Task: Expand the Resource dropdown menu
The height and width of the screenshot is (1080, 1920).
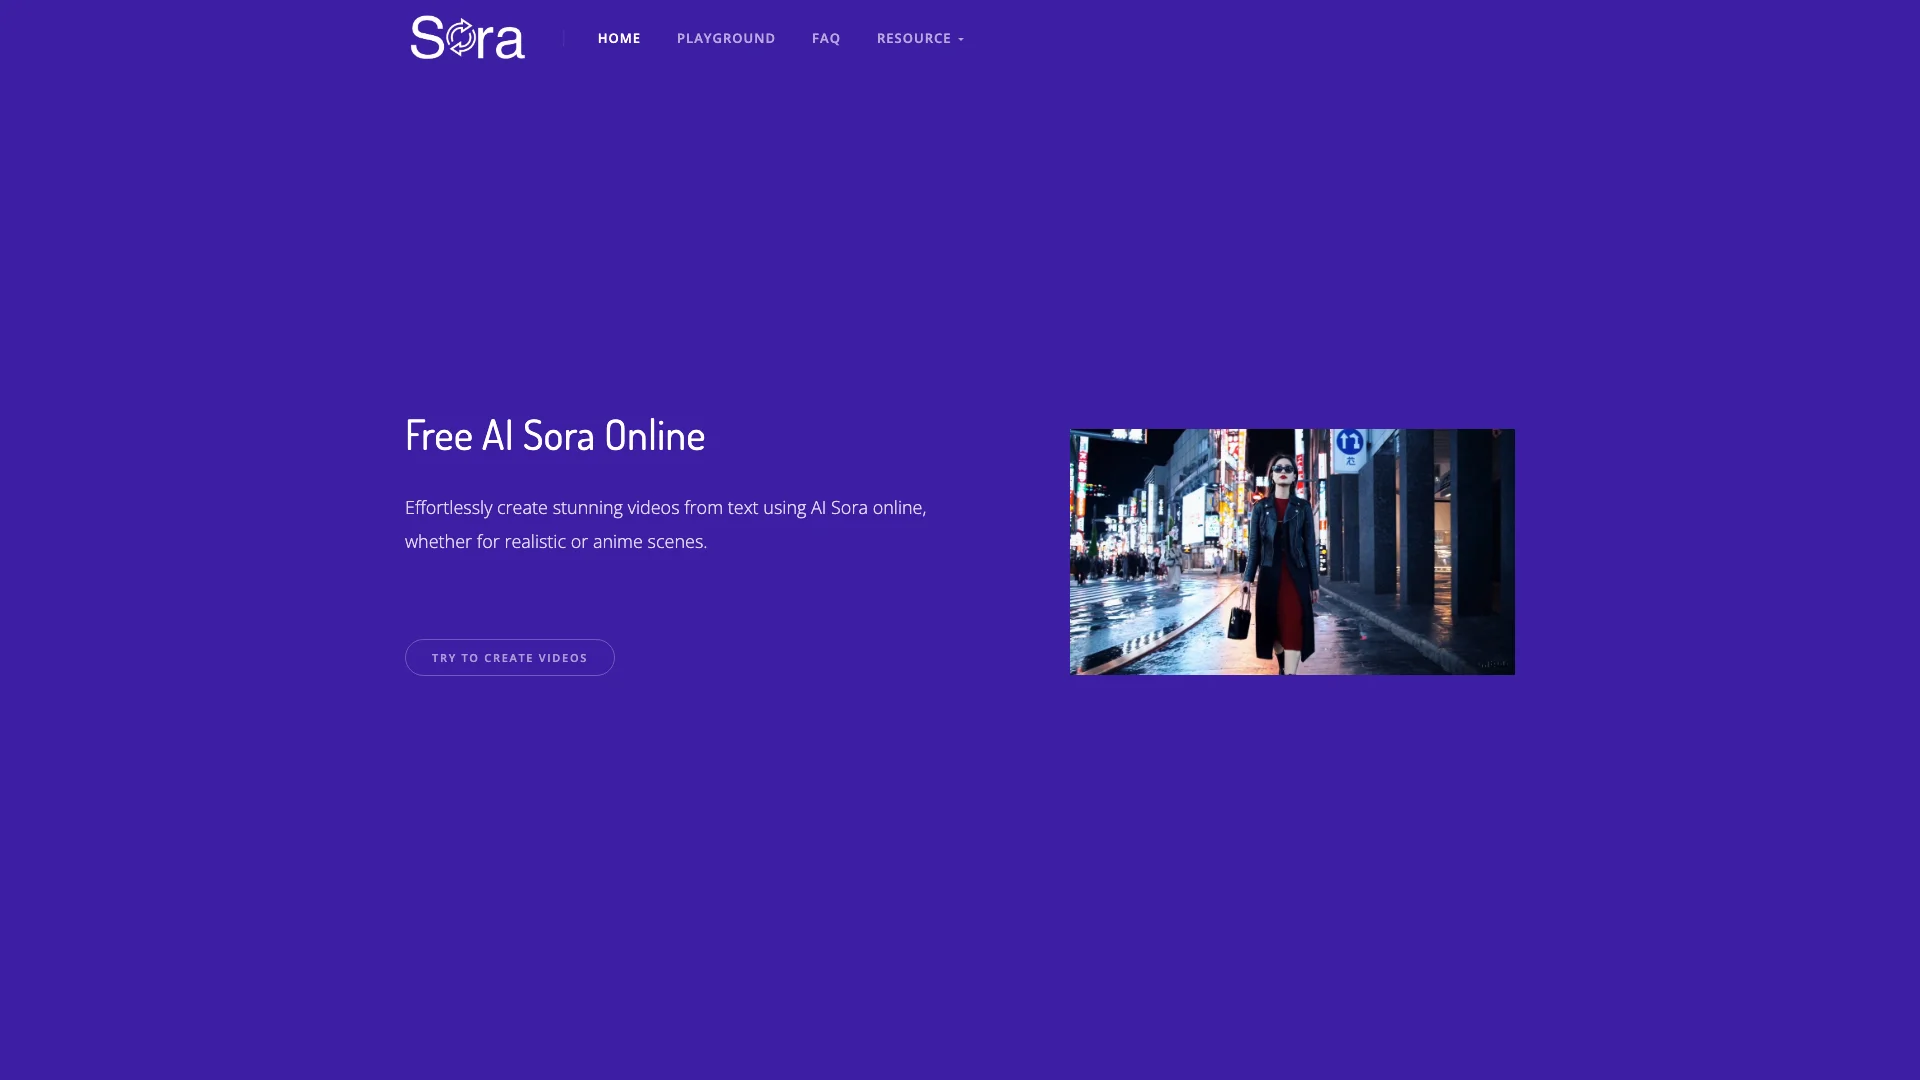Action: (x=920, y=38)
